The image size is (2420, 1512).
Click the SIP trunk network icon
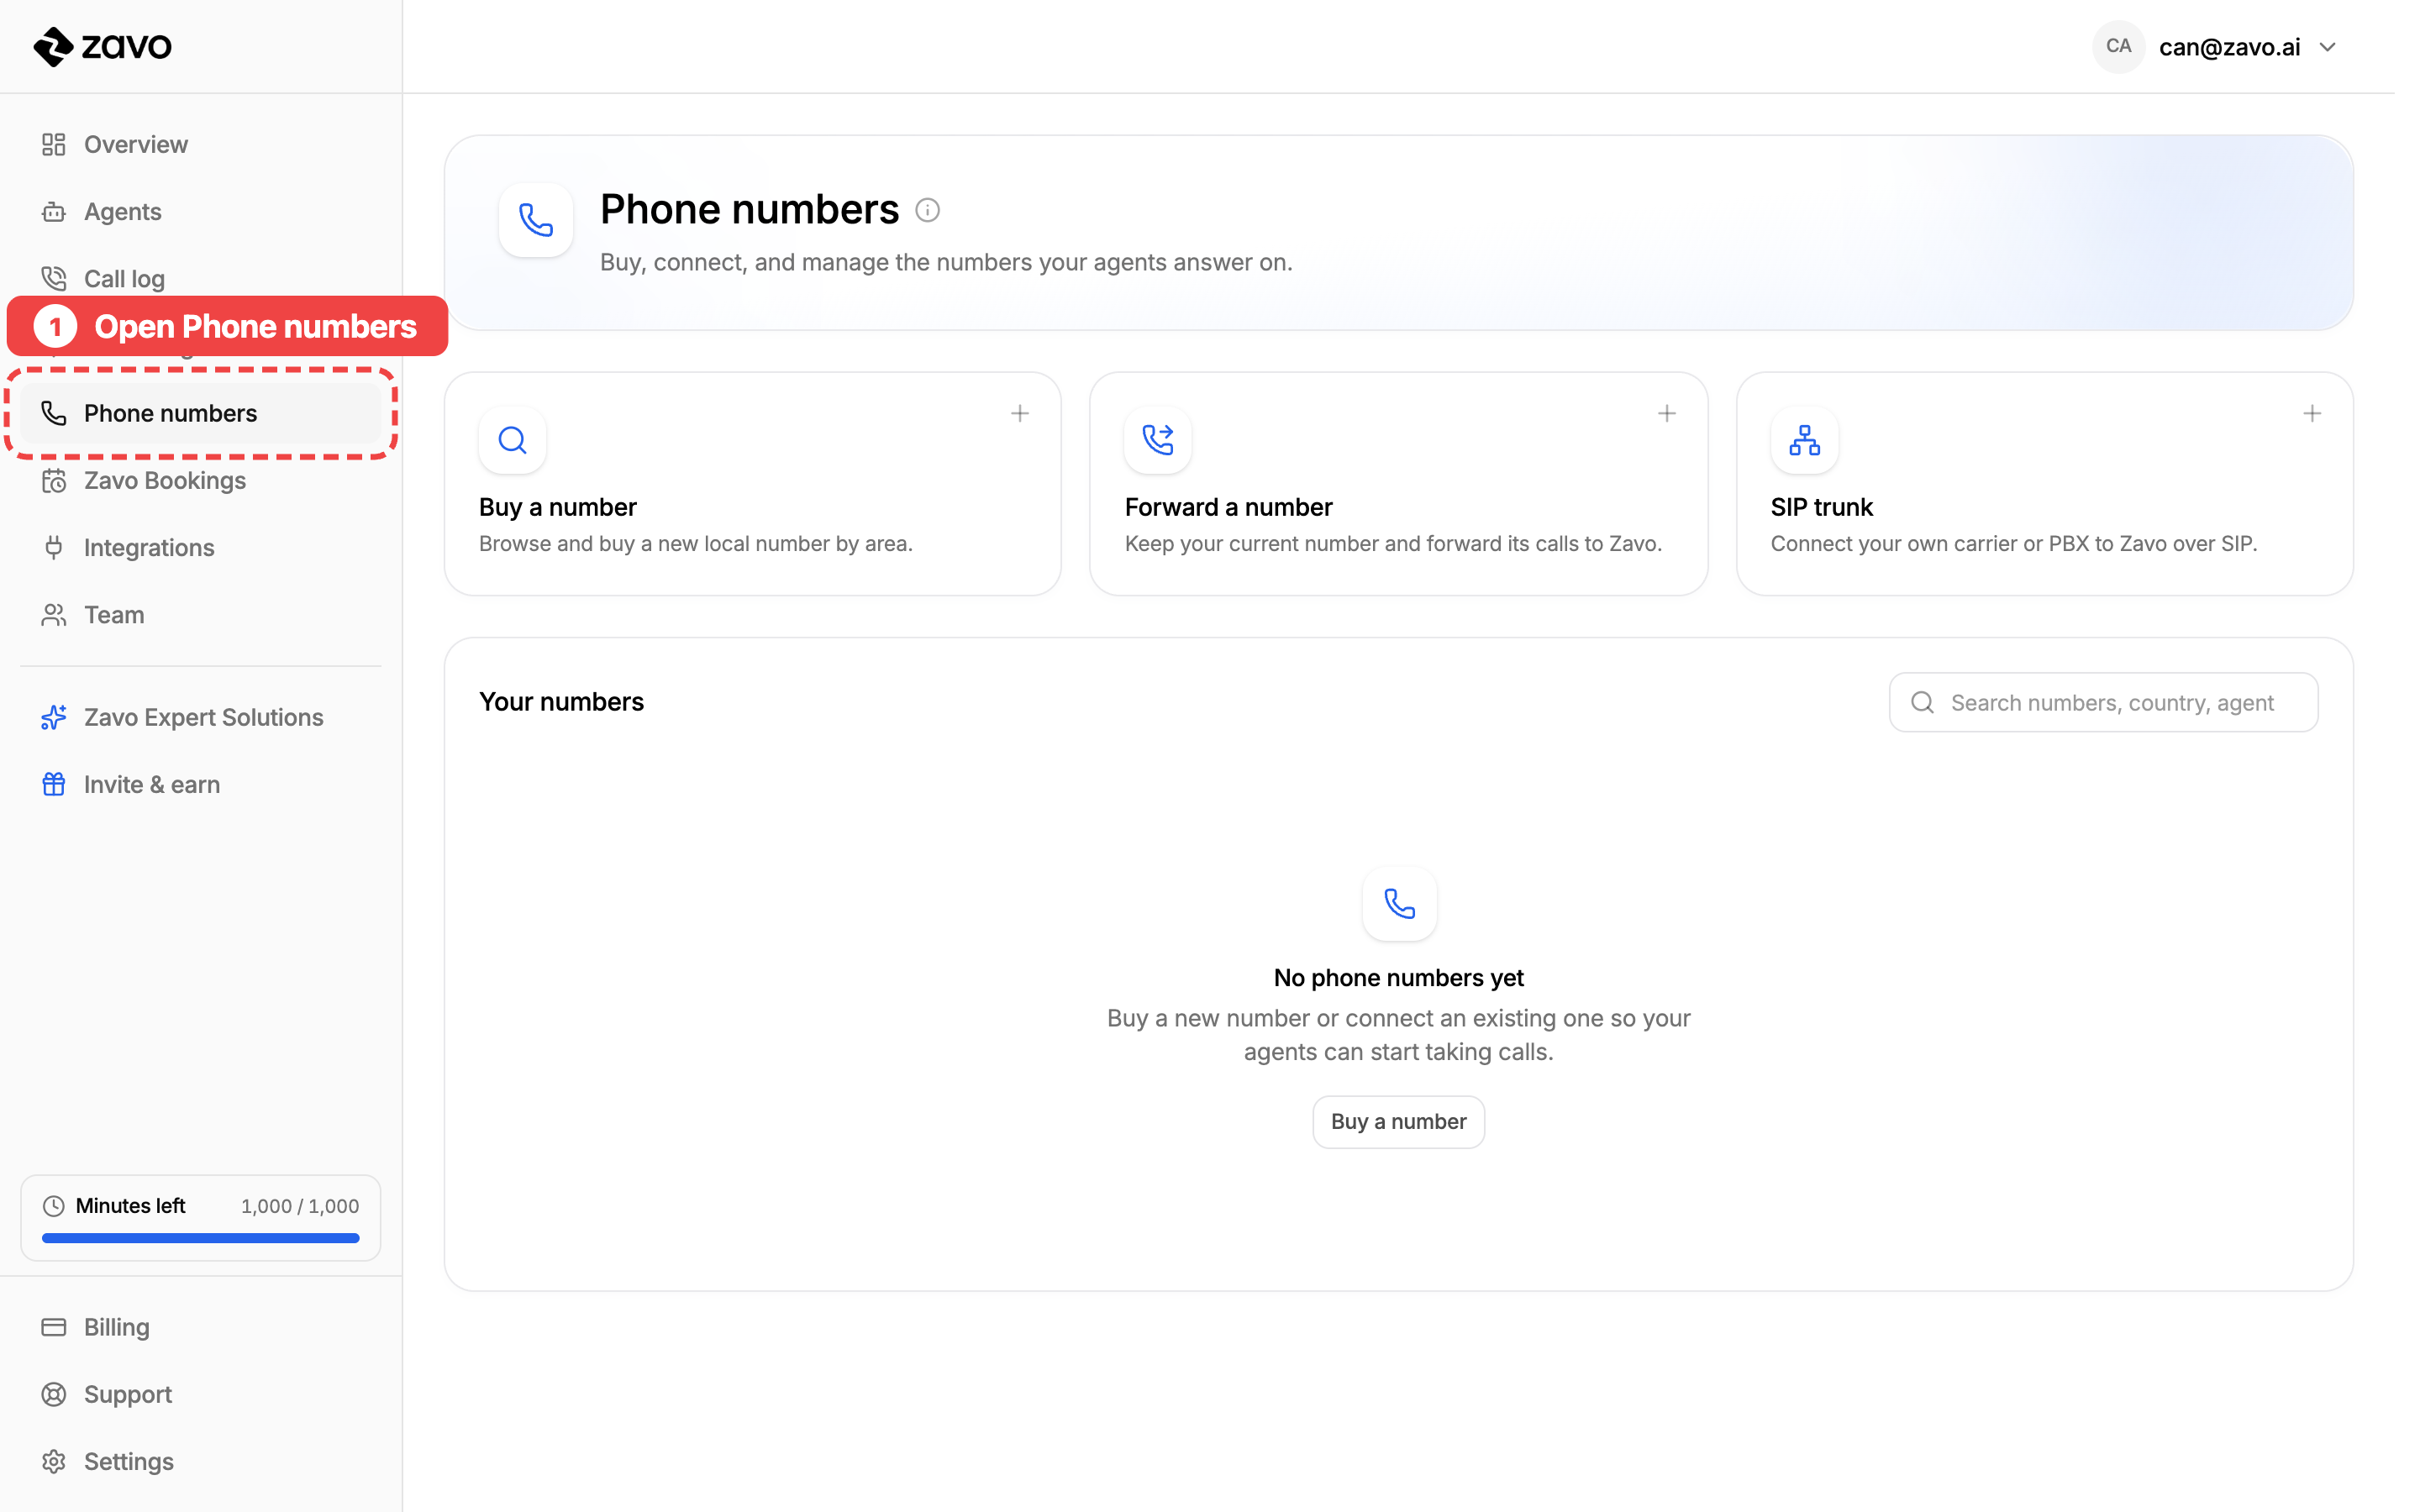[1804, 440]
